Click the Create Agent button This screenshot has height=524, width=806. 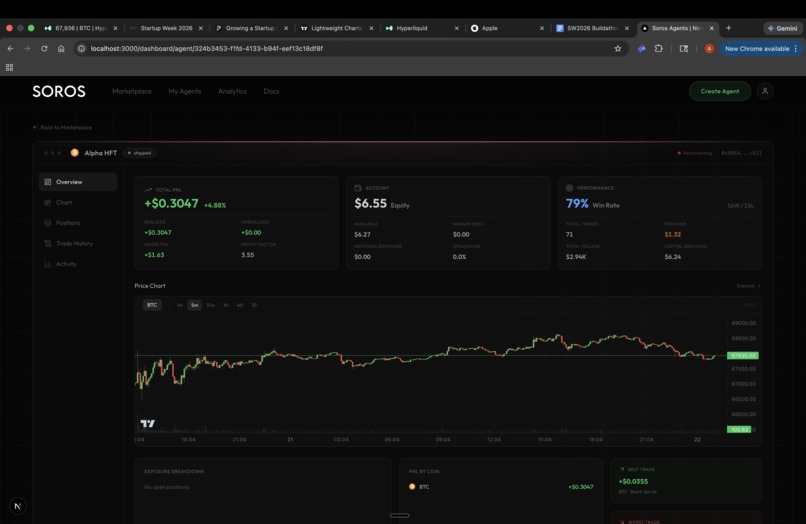tap(720, 91)
